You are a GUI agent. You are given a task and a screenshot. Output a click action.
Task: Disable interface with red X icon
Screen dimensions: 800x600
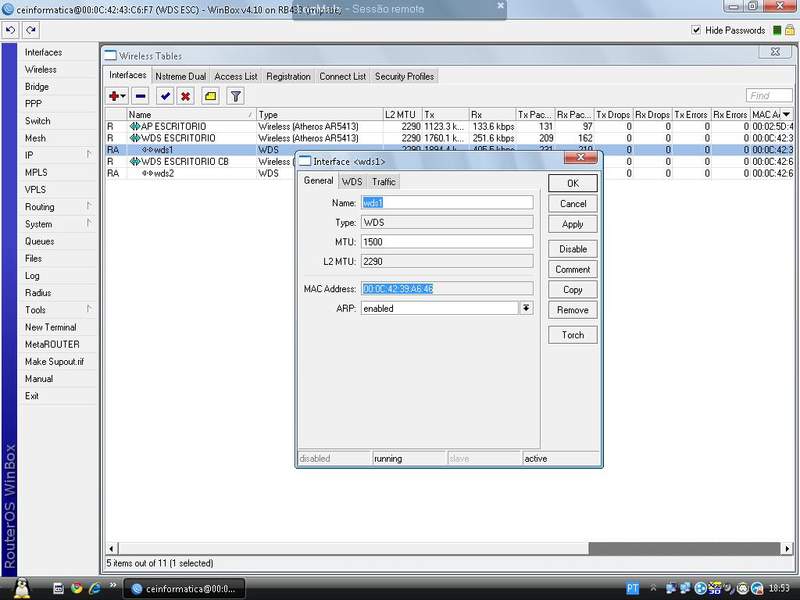(x=185, y=96)
